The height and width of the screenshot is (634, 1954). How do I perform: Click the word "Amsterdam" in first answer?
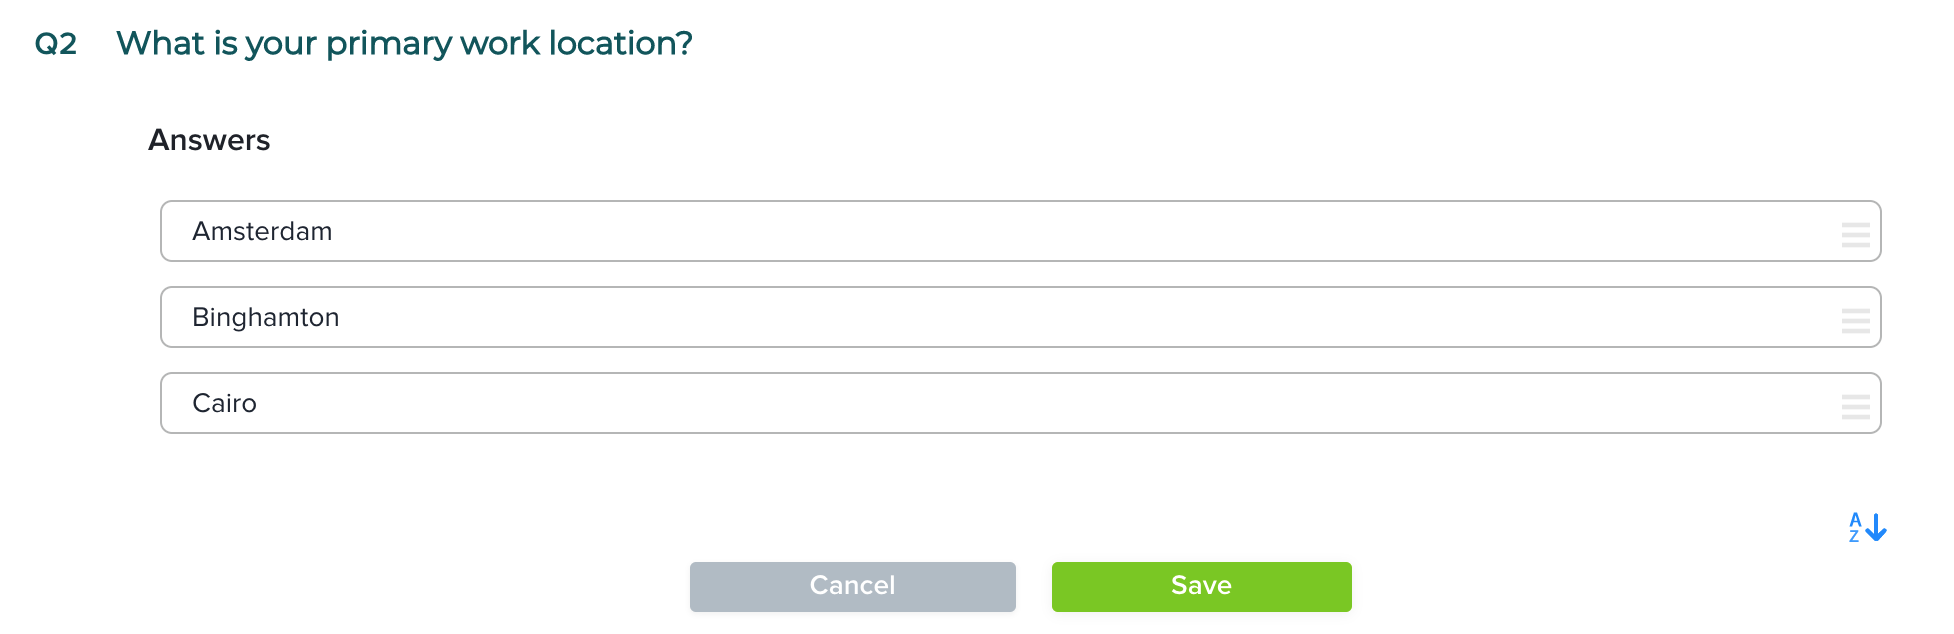point(262,231)
